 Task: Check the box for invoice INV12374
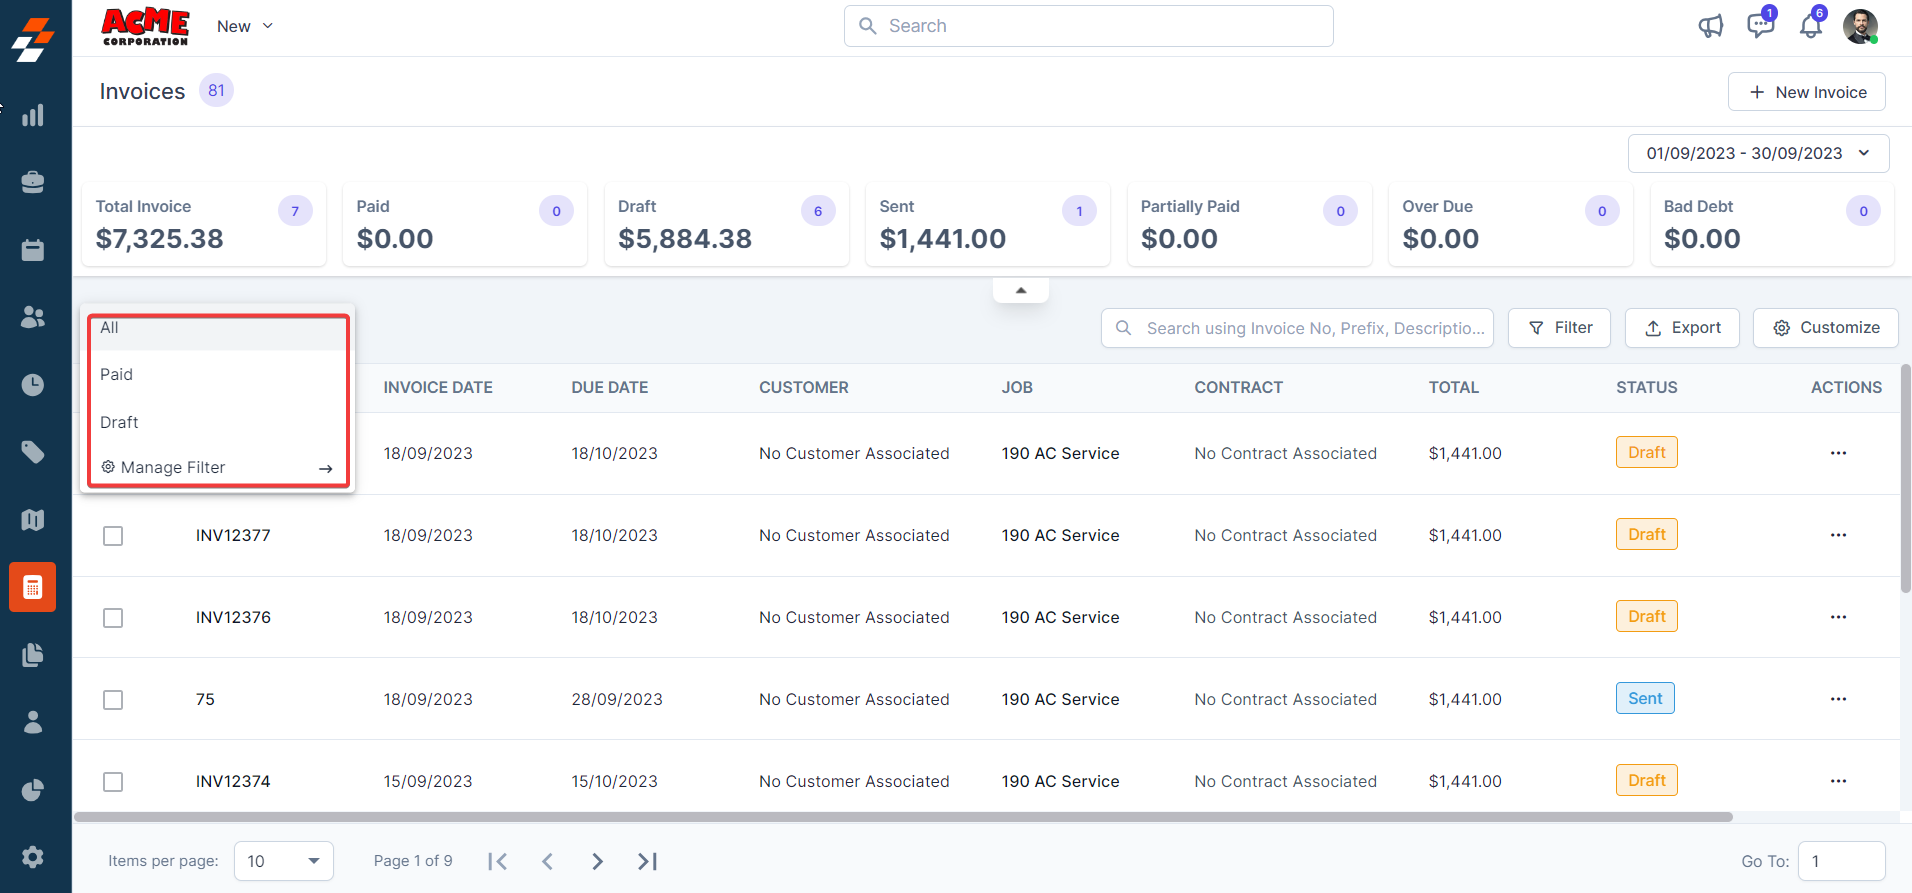[x=113, y=782]
